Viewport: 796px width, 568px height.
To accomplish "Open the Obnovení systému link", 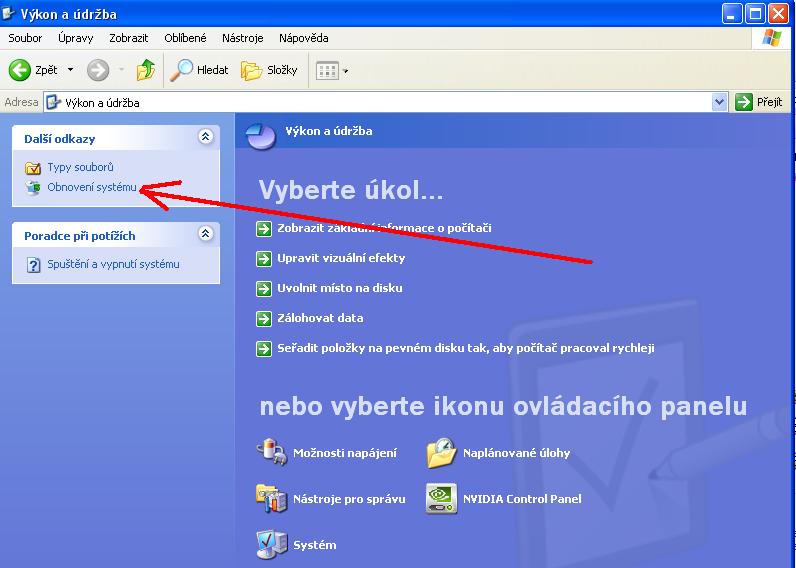I will click(x=92, y=187).
